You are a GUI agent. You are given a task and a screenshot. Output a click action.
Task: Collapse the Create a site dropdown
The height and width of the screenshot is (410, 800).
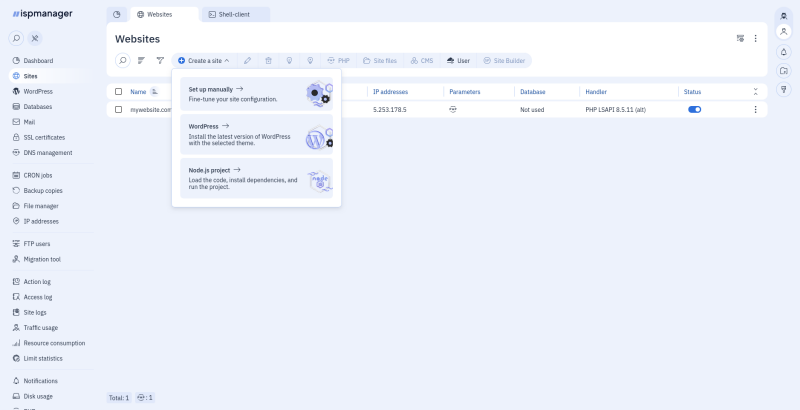pos(204,61)
